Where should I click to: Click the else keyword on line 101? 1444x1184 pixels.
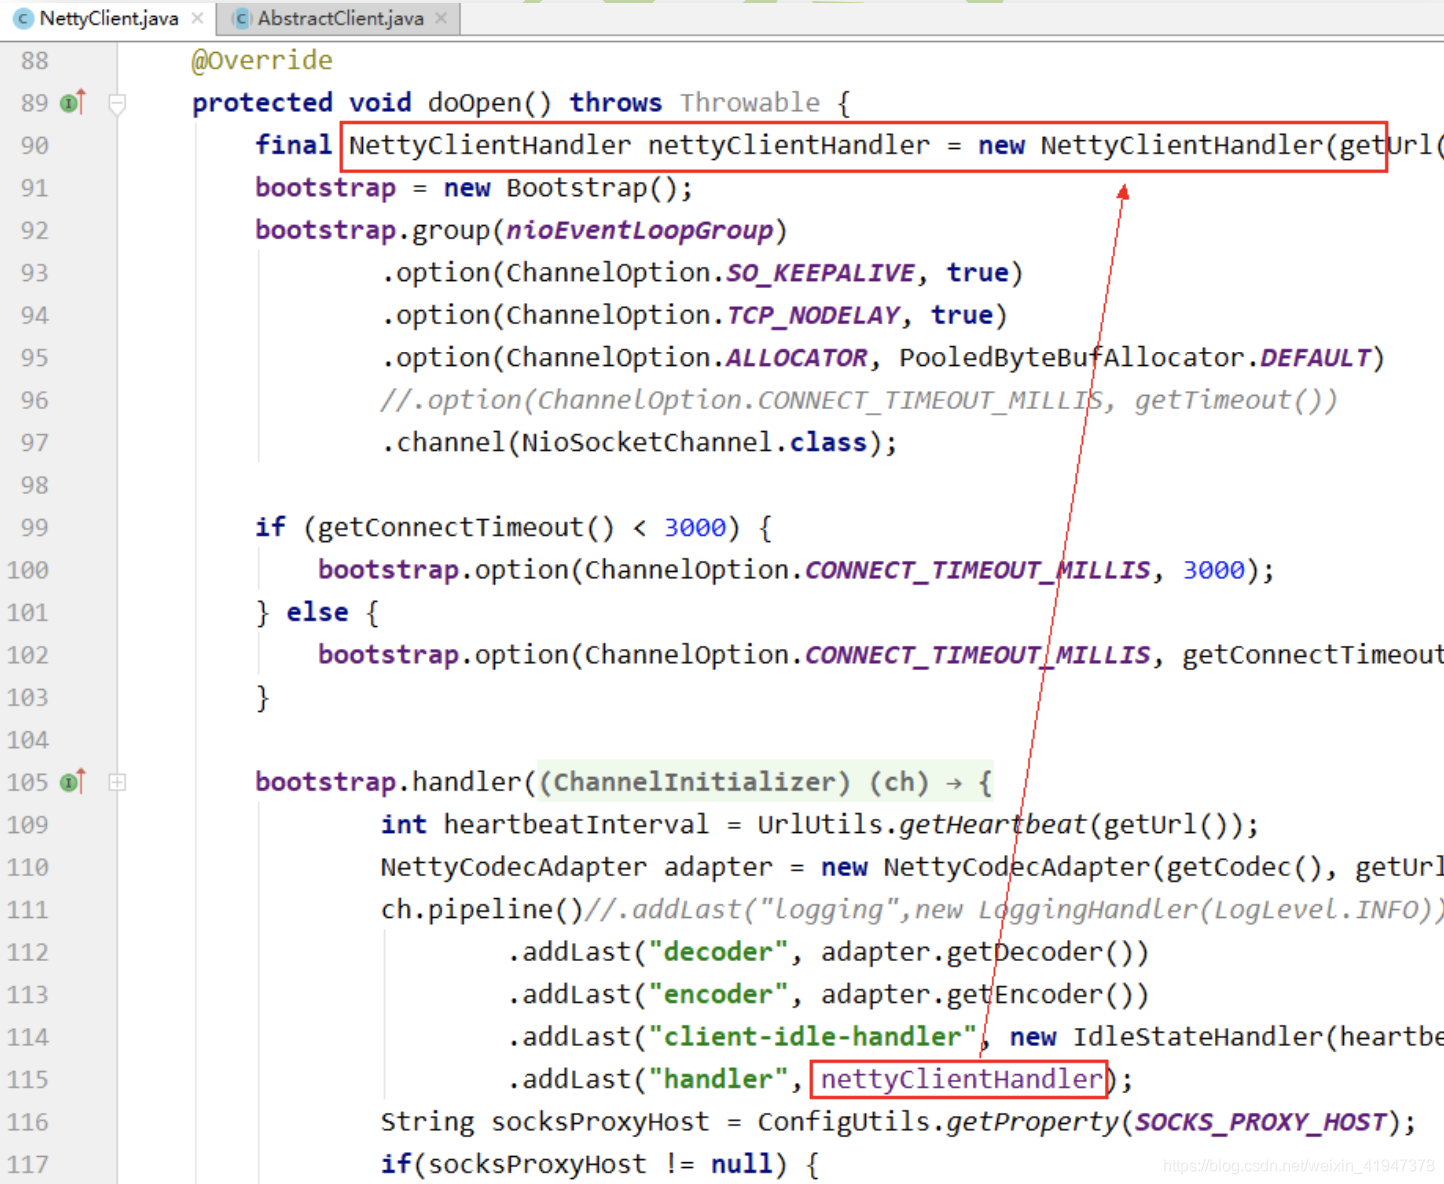pos(317,613)
